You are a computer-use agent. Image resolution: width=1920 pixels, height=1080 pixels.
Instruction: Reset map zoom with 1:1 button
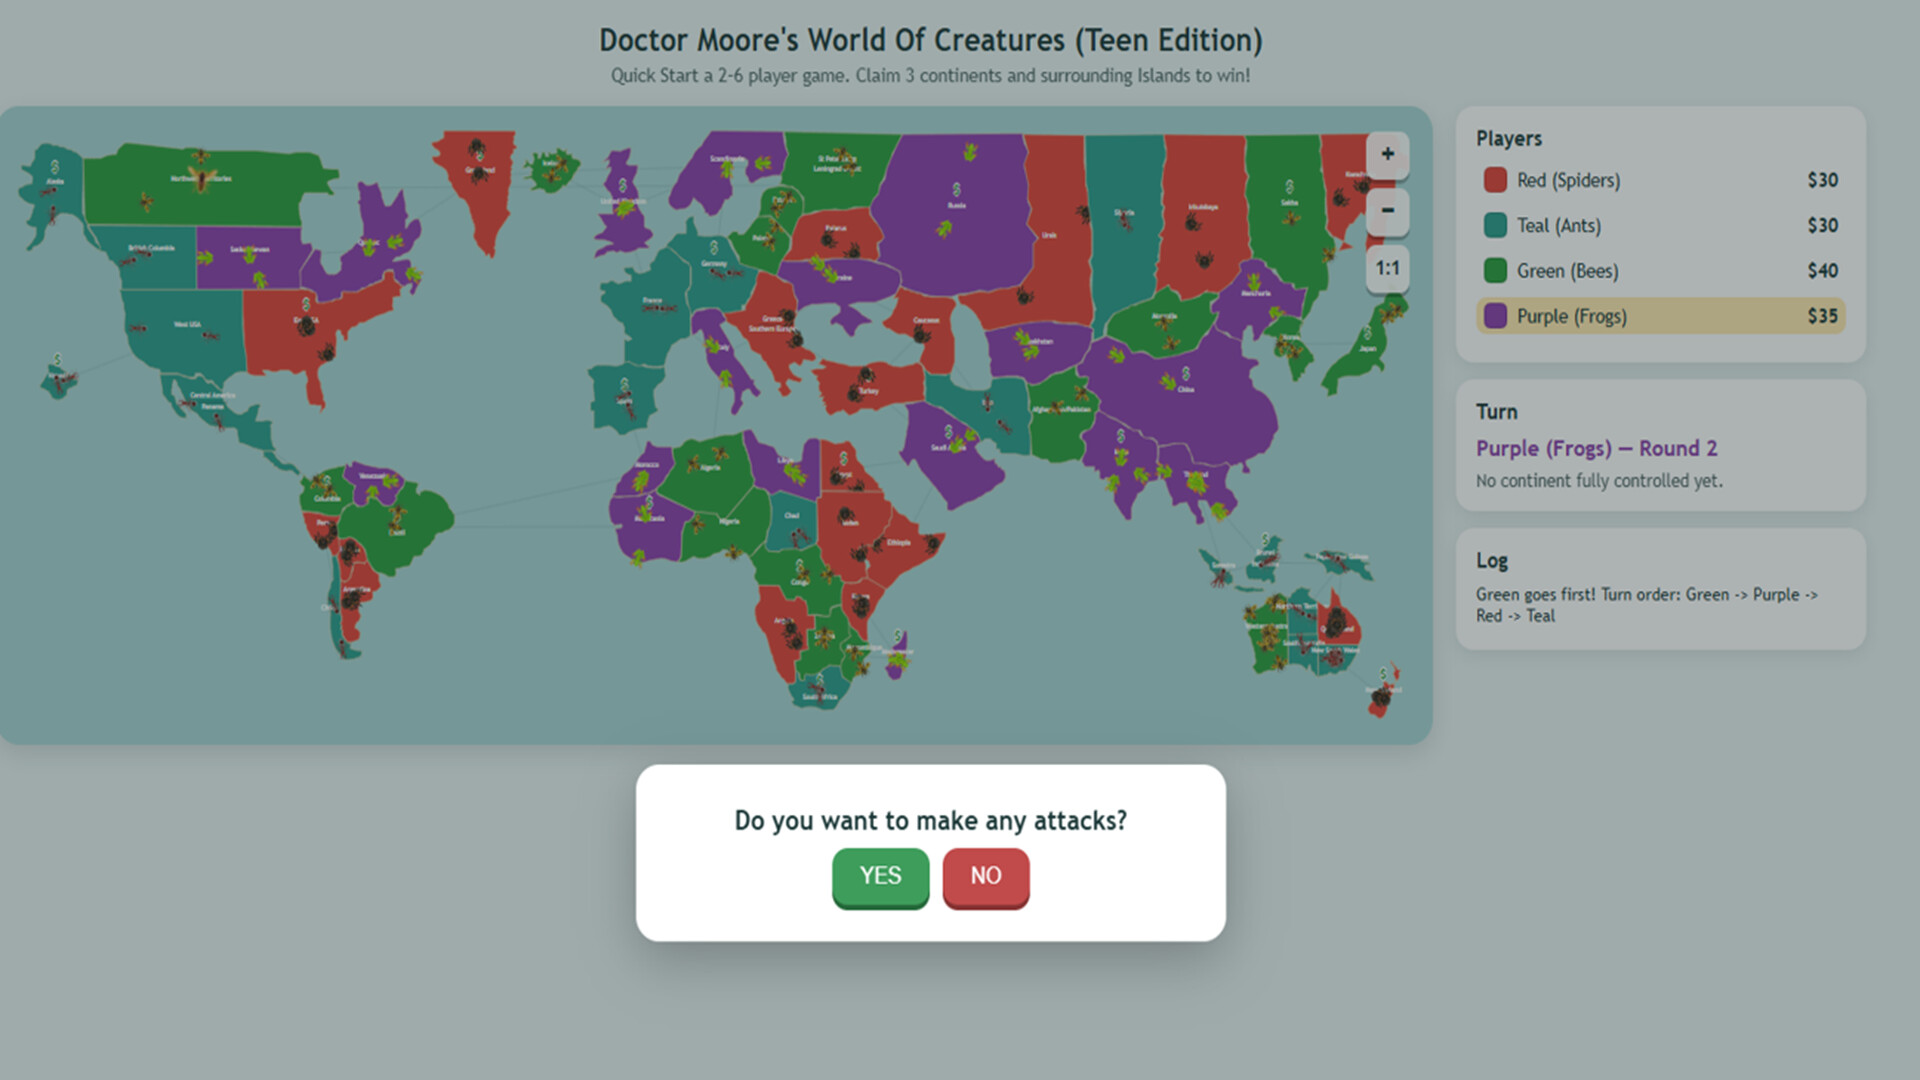1387,268
